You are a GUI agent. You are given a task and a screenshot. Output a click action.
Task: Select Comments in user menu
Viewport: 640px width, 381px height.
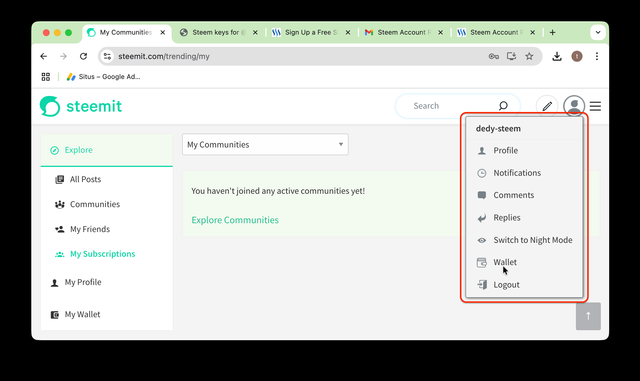pyautogui.click(x=513, y=195)
